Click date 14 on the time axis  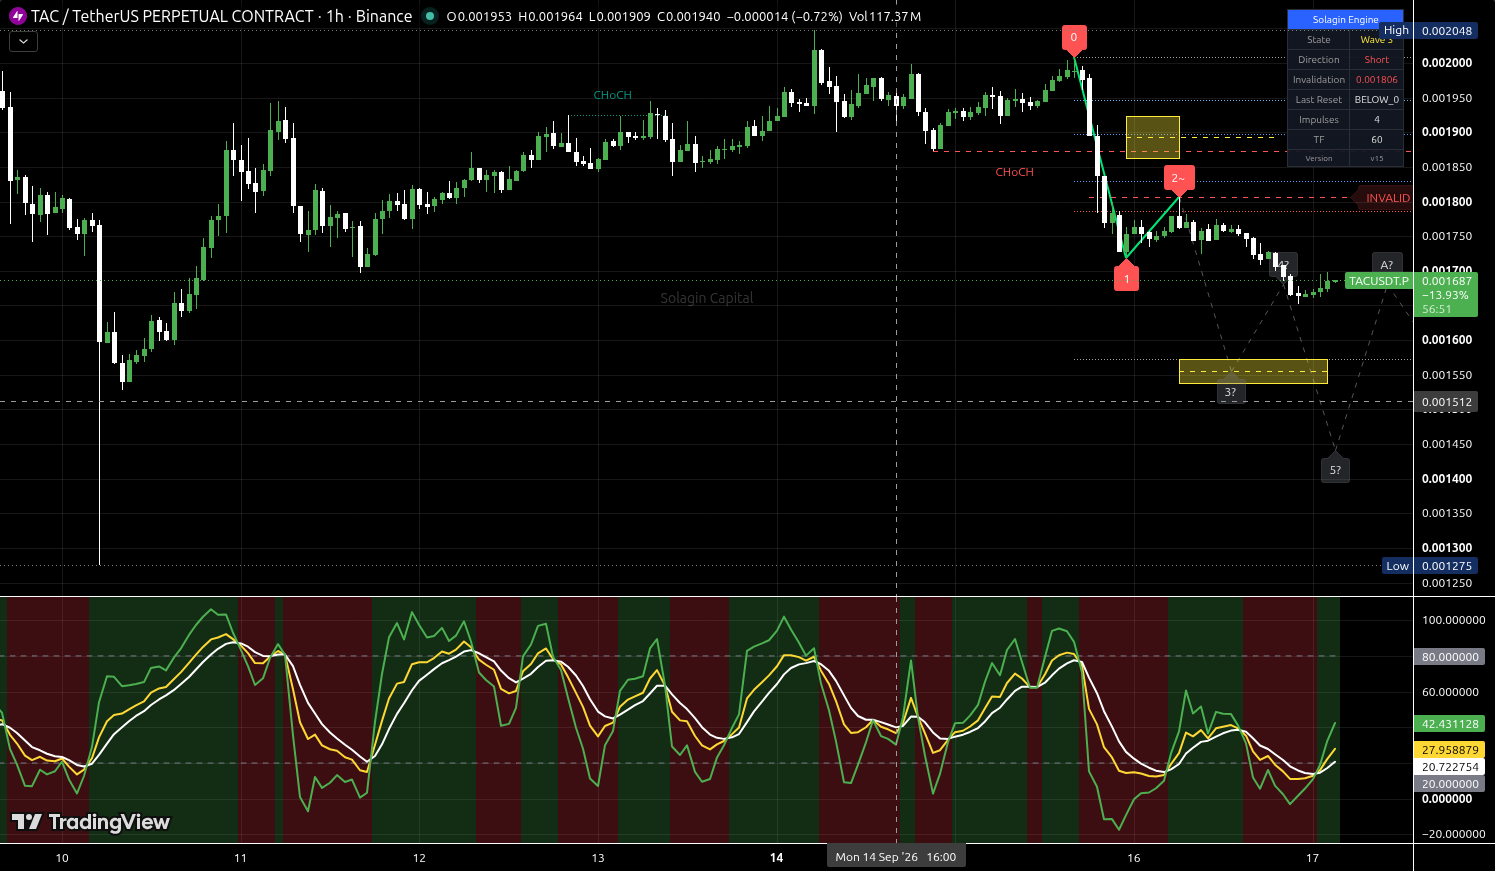click(777, 858)
